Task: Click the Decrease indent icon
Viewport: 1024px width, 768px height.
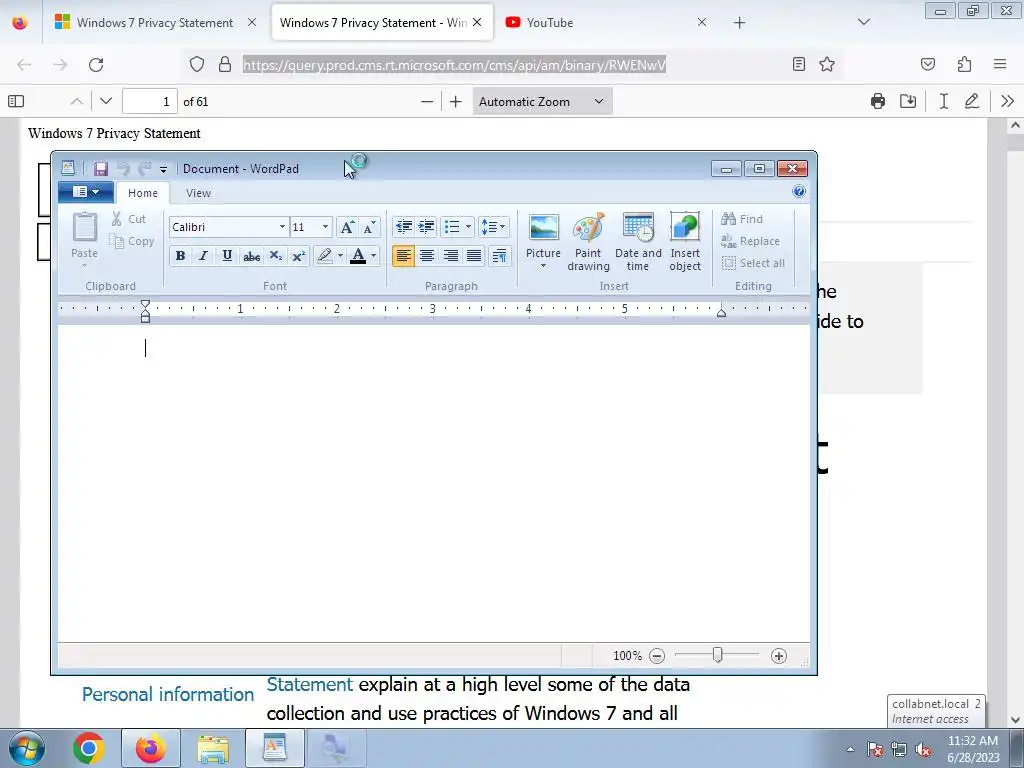Action: tap(404, 227)
